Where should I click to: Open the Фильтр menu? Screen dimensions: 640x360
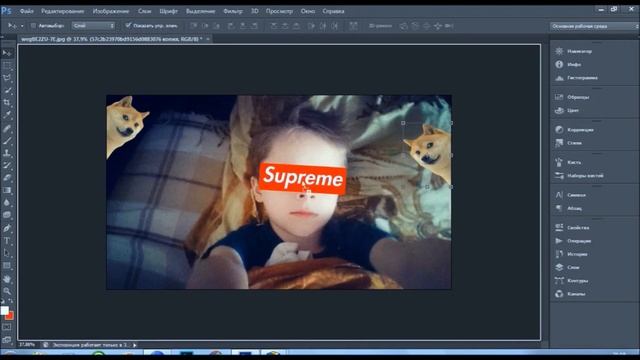click(x=233, y=11)
